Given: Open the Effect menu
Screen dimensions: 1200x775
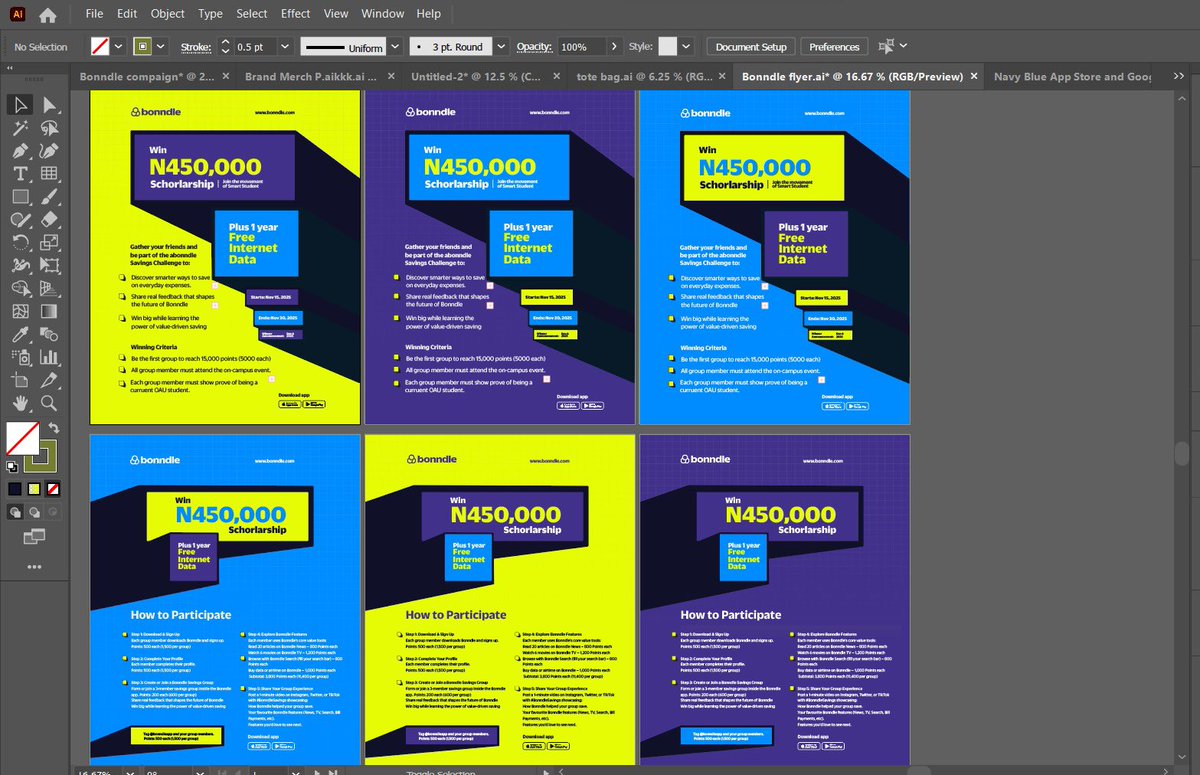Looking at the screenshot, I should coord(295,14).
